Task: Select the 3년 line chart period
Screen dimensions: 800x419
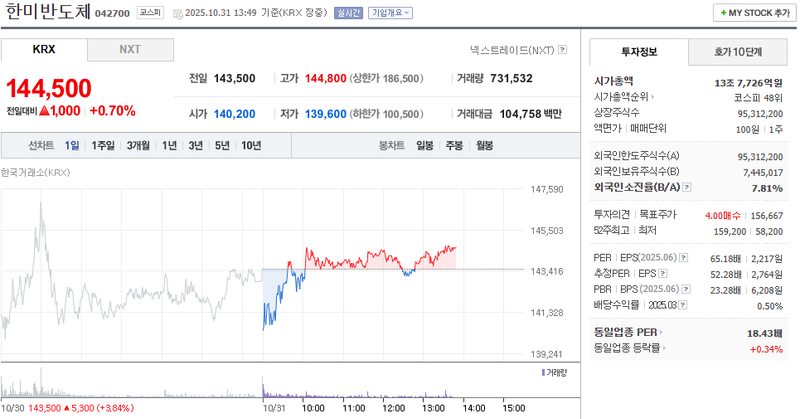Action: click(195, 145)
